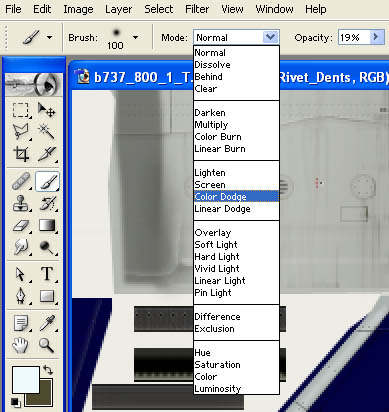Click the Adobe Online feather eye banner

tap(34, 84)
